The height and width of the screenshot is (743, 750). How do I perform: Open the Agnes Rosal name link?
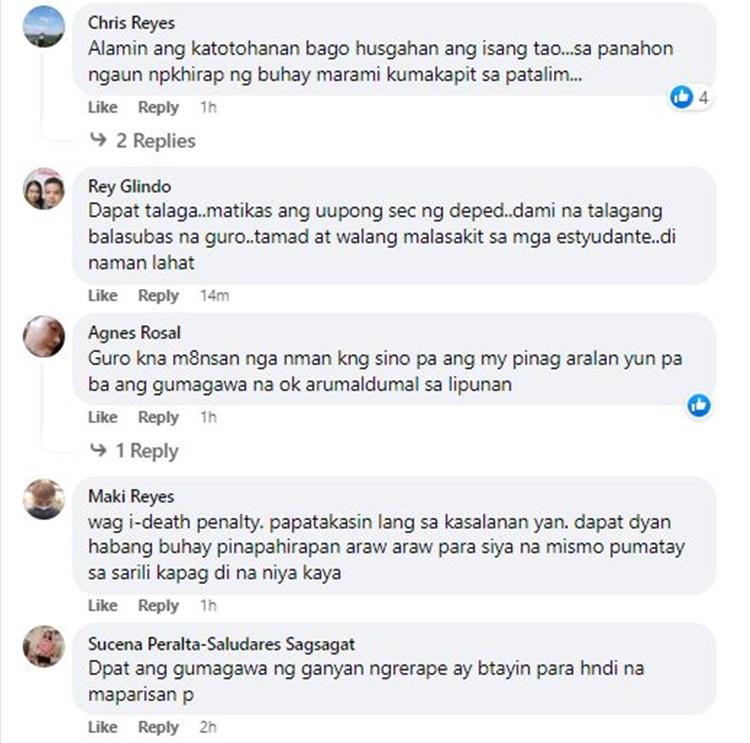[134, 333]
